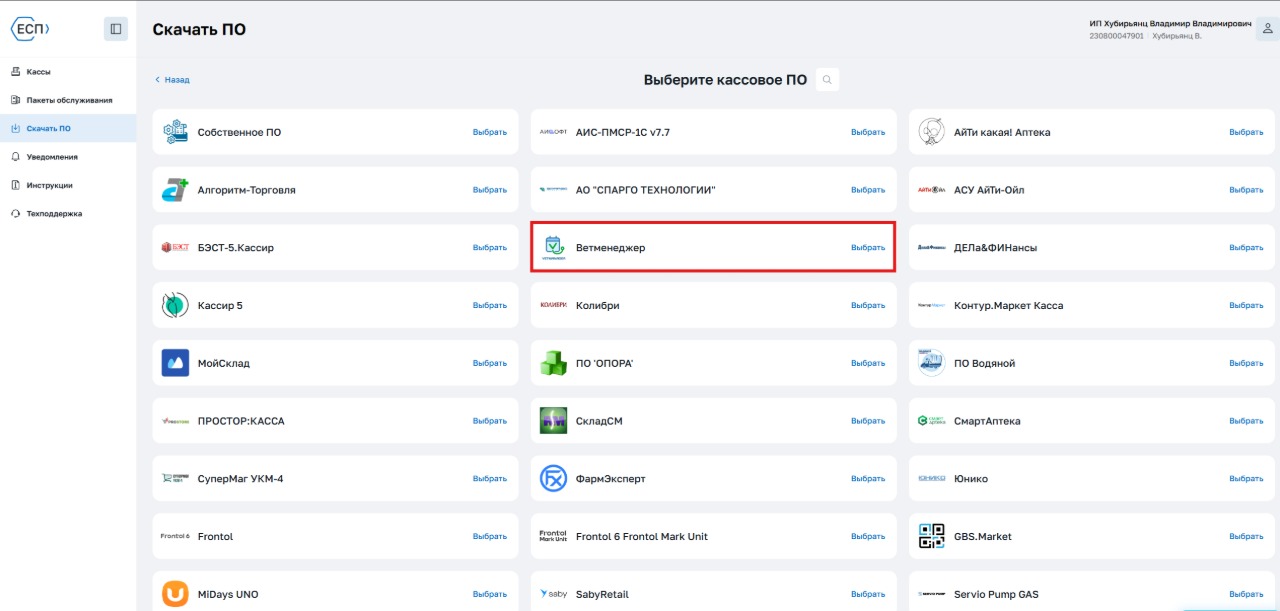Click the МойСклад logo icon

(x=175, y=363)
